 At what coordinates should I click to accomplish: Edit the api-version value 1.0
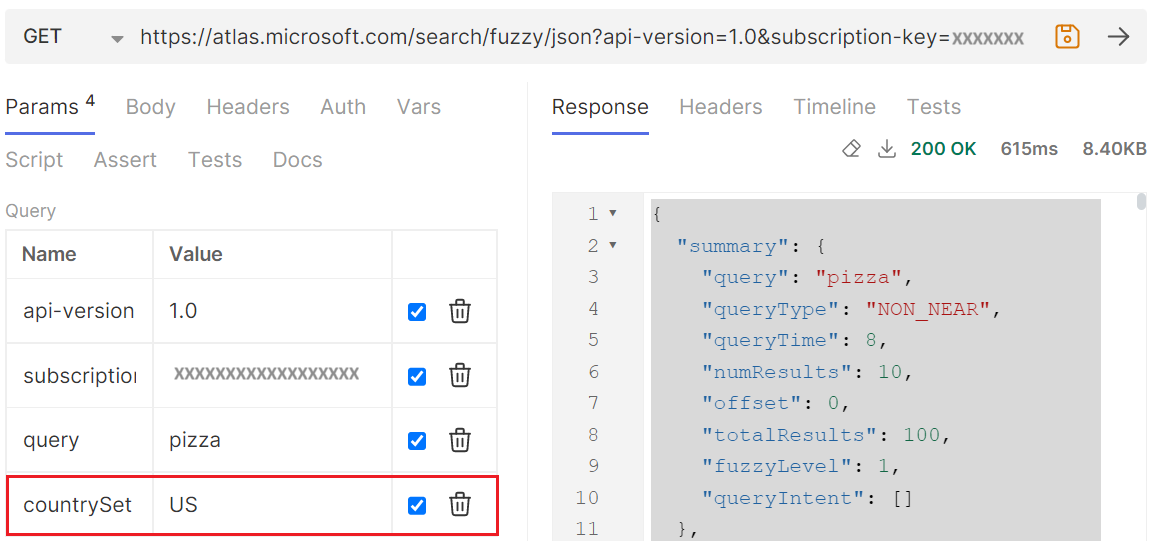272,312
